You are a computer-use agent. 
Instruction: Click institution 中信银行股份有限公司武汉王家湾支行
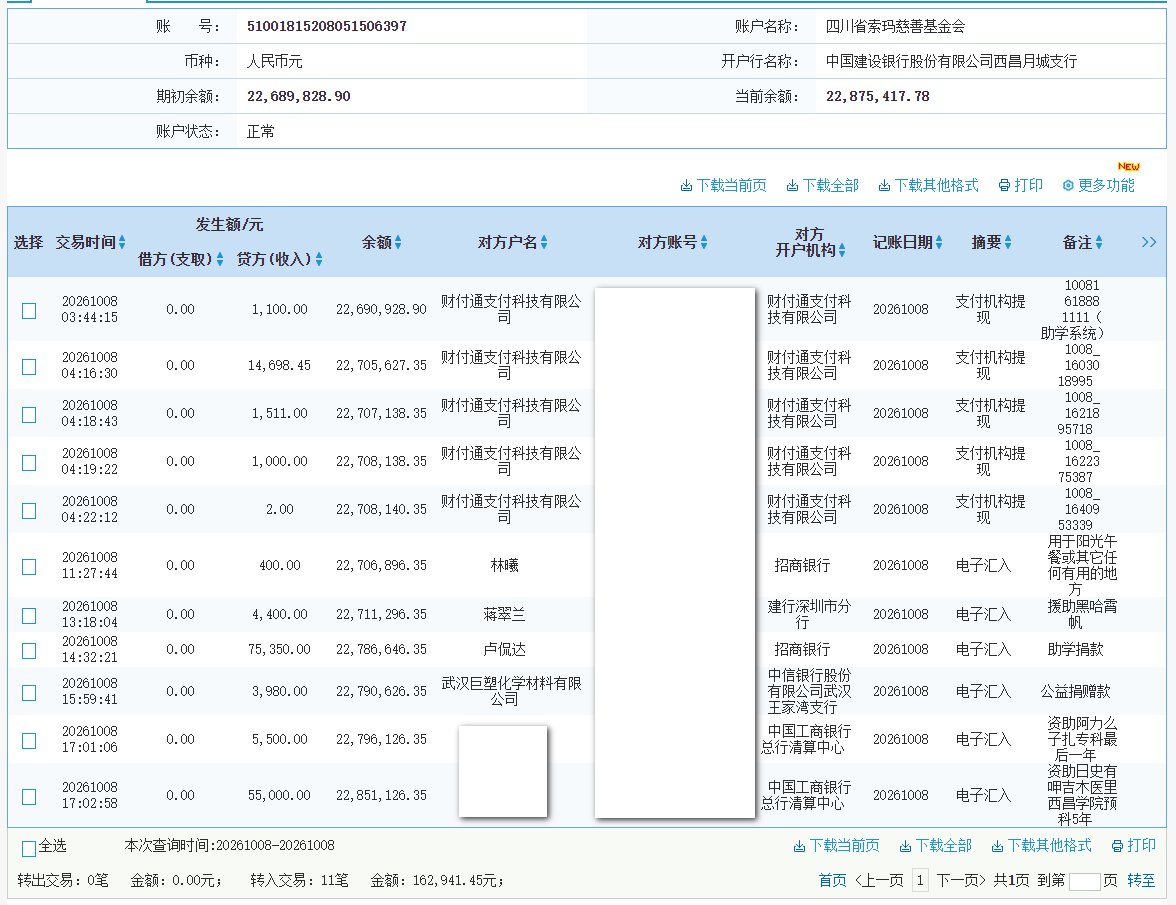809,691
